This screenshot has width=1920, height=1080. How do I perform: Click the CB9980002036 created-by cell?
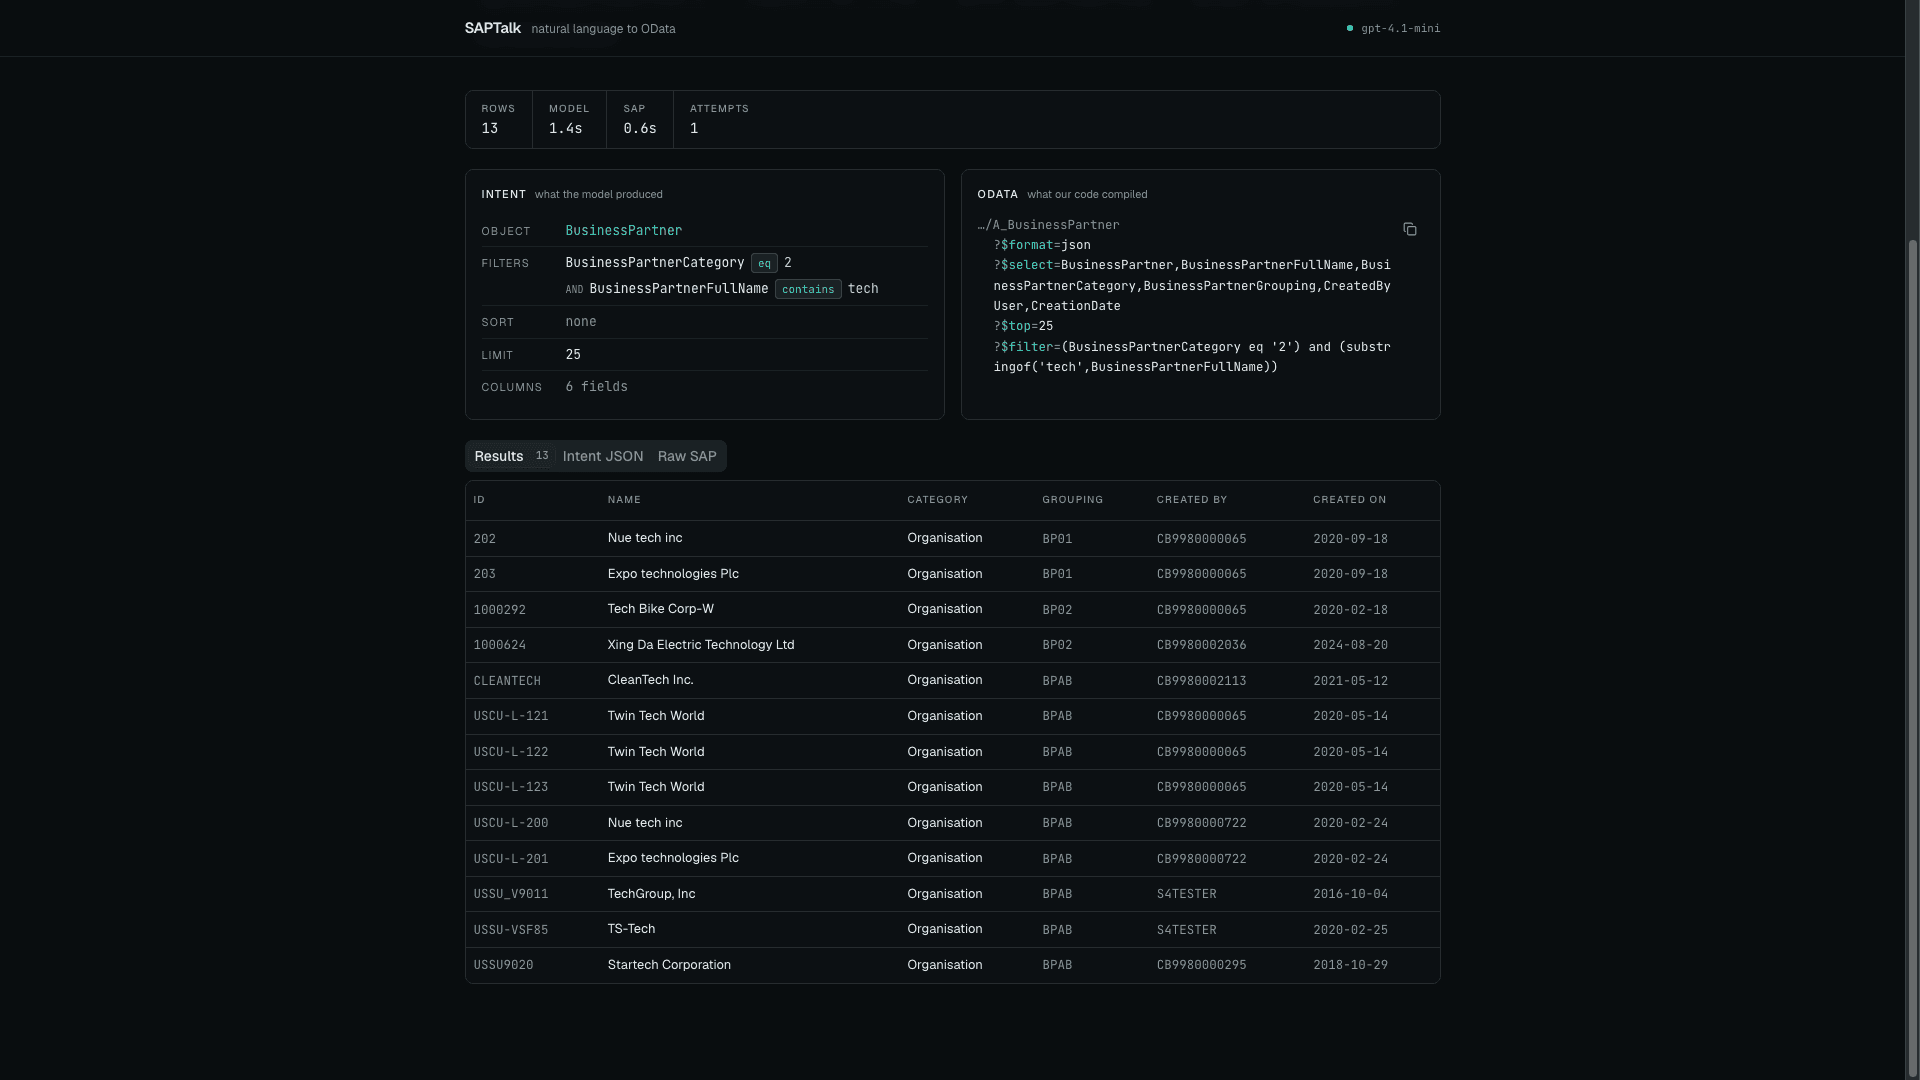coord(1201,645)
